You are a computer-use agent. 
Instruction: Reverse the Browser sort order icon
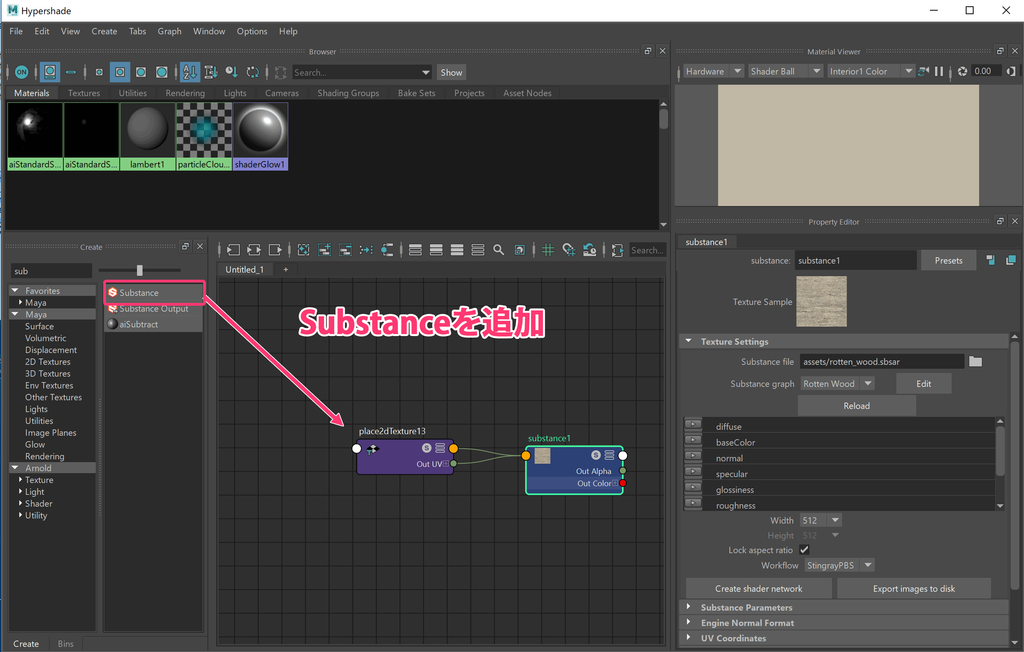(x=252, y=72)
